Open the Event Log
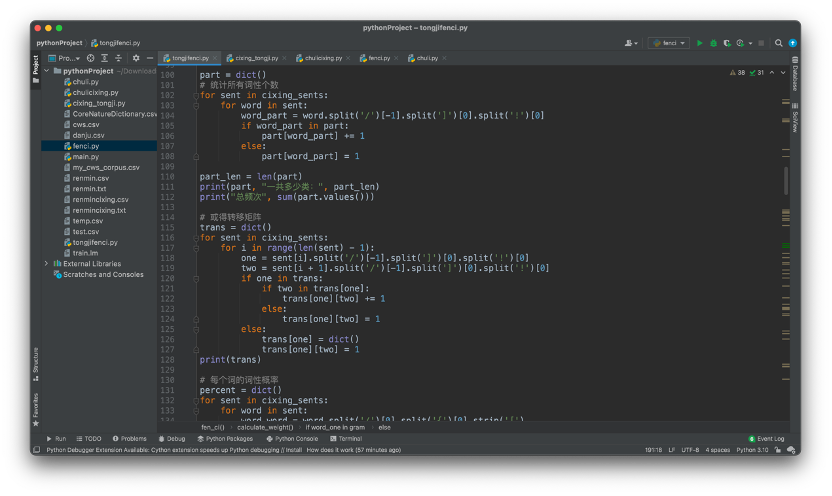Viewport: 832px width, 496px height. pos(766,439)
